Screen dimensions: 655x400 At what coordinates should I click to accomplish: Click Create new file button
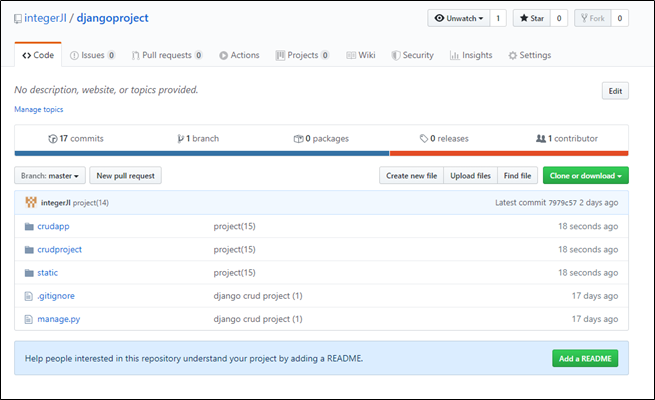pyautogui.click(x=411, y=176)
